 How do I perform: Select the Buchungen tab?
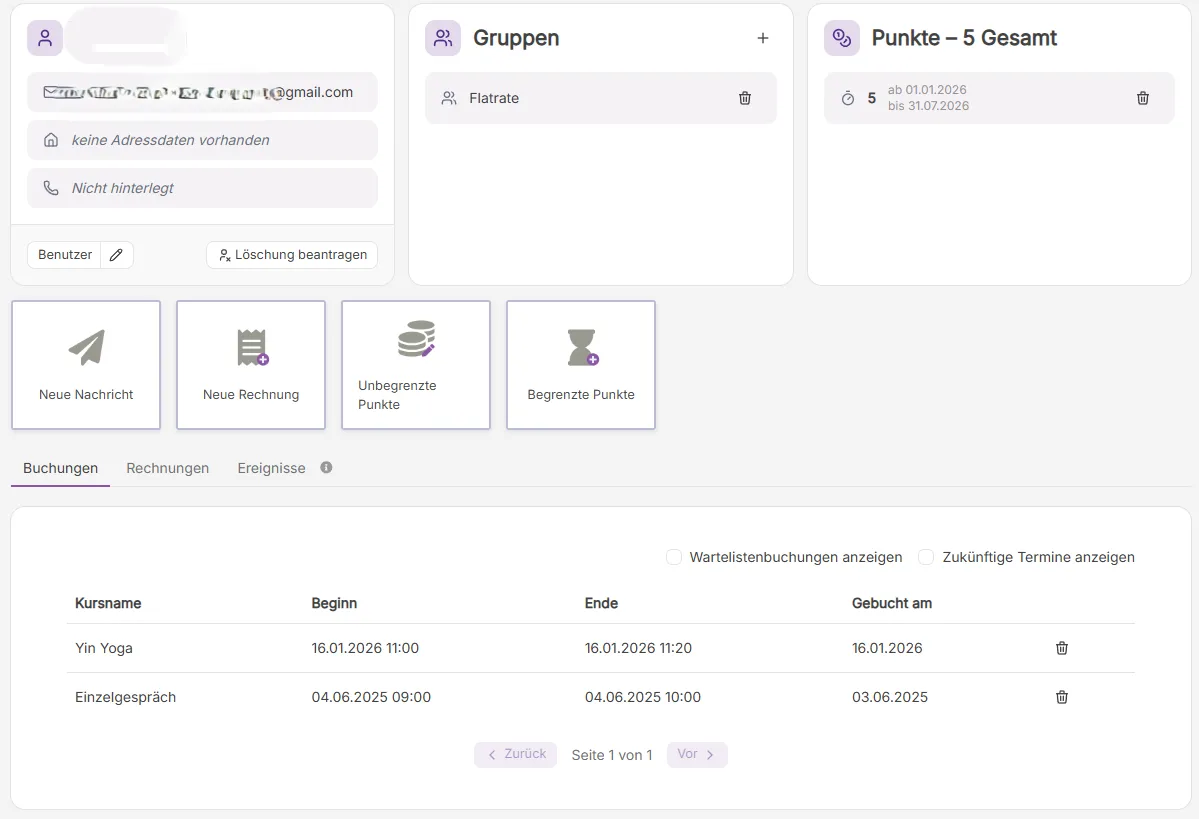[x=61, y=468]
